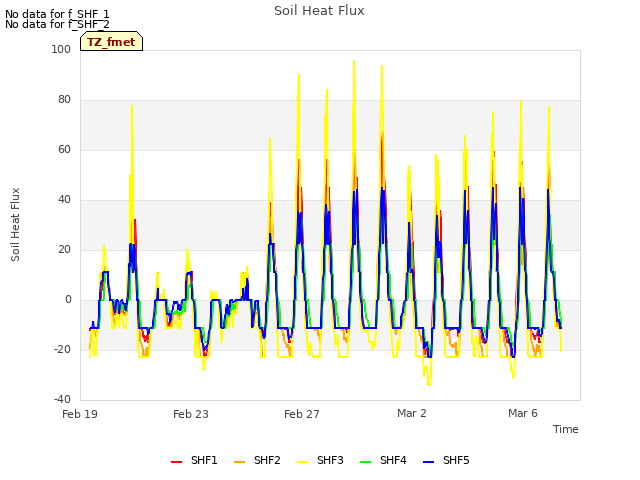Image resolution: width=640 pixels, height=480 pixels.
Task: Select the Soil Heat Flux chart title
Action: pyautogui.click(x=319, y=11)
